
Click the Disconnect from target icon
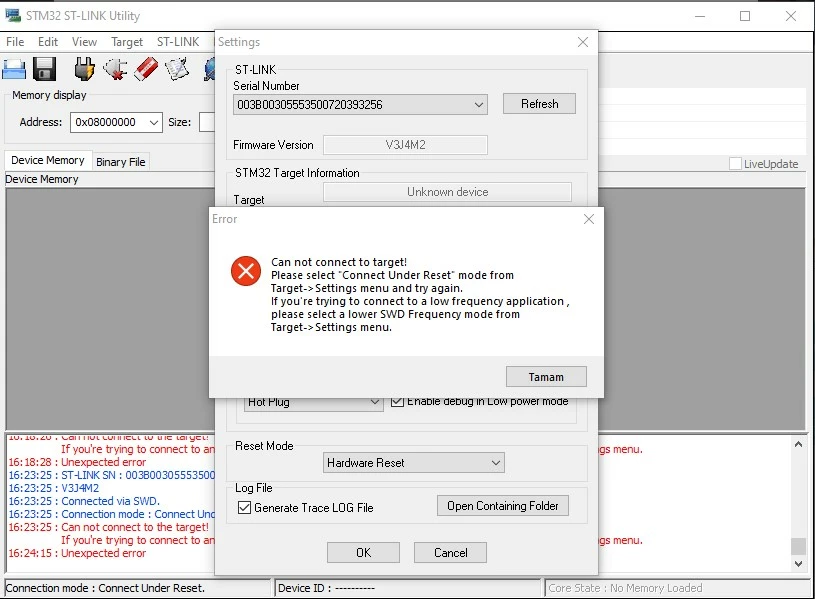(115, 69)
